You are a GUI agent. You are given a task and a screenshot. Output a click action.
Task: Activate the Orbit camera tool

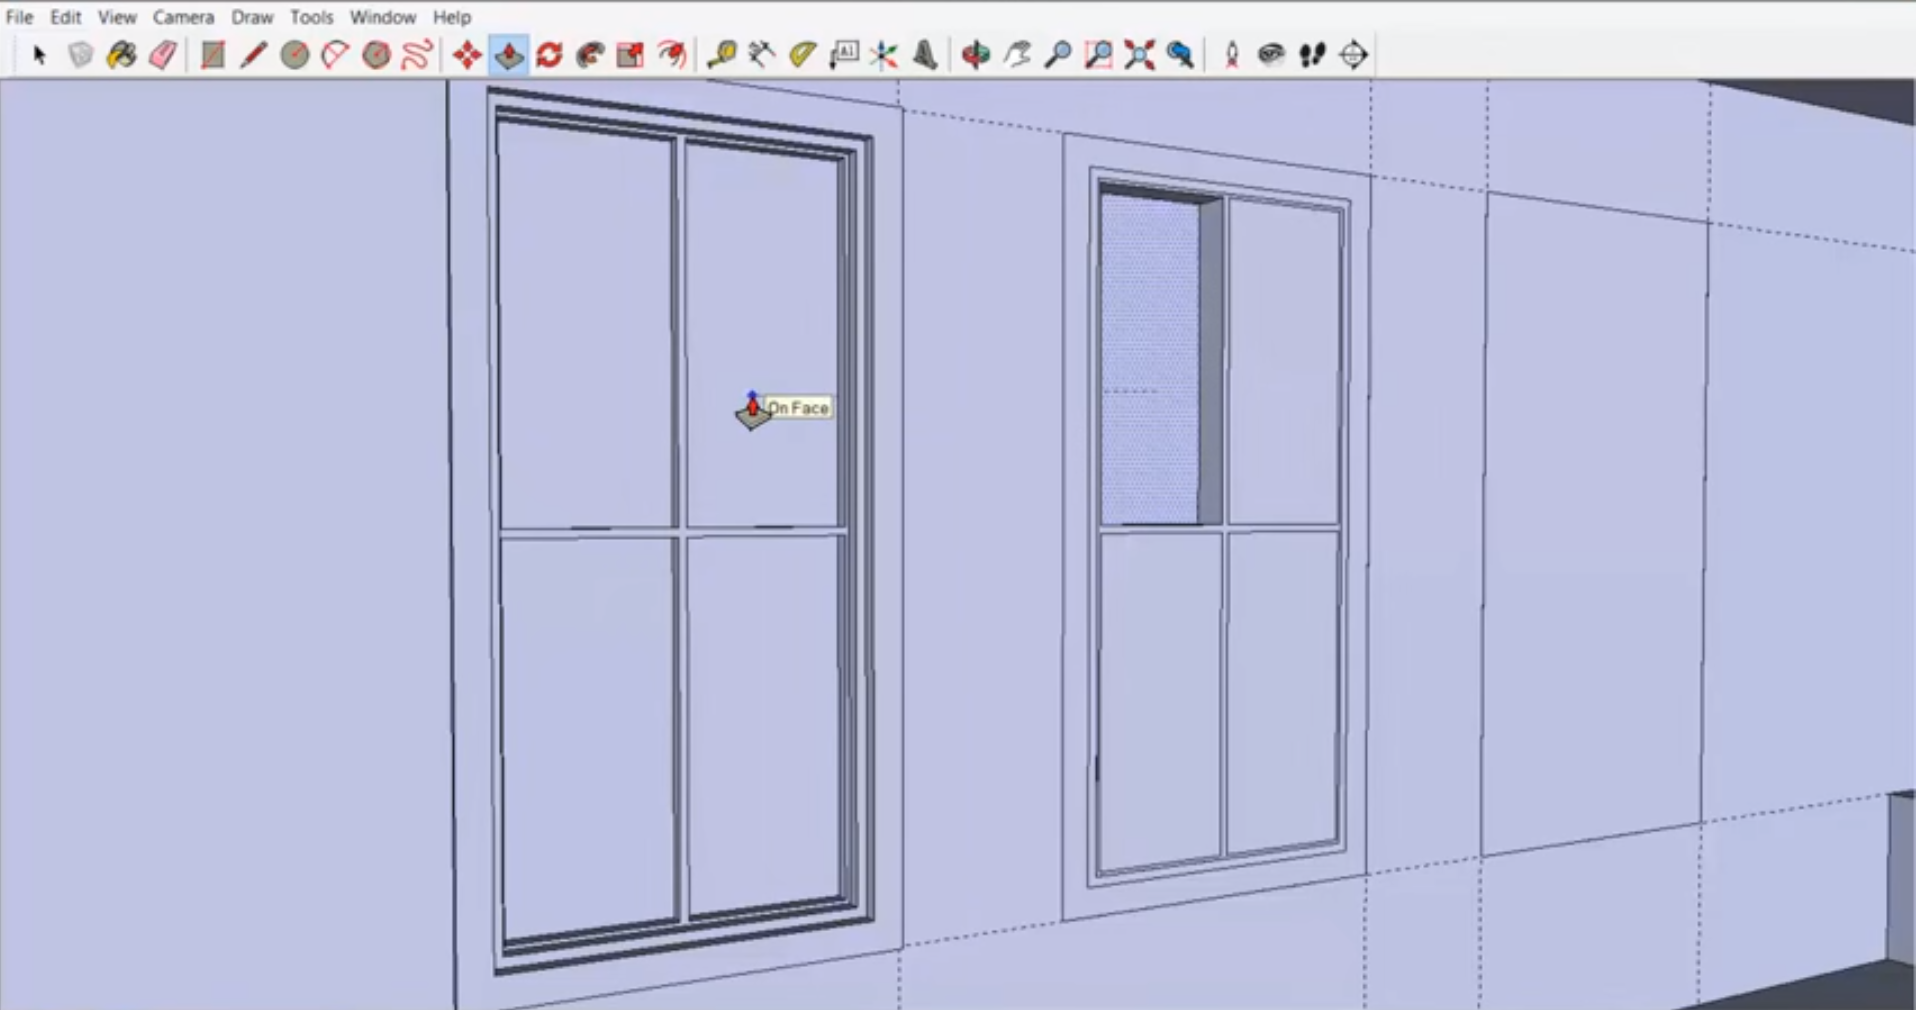click(975, 55)
